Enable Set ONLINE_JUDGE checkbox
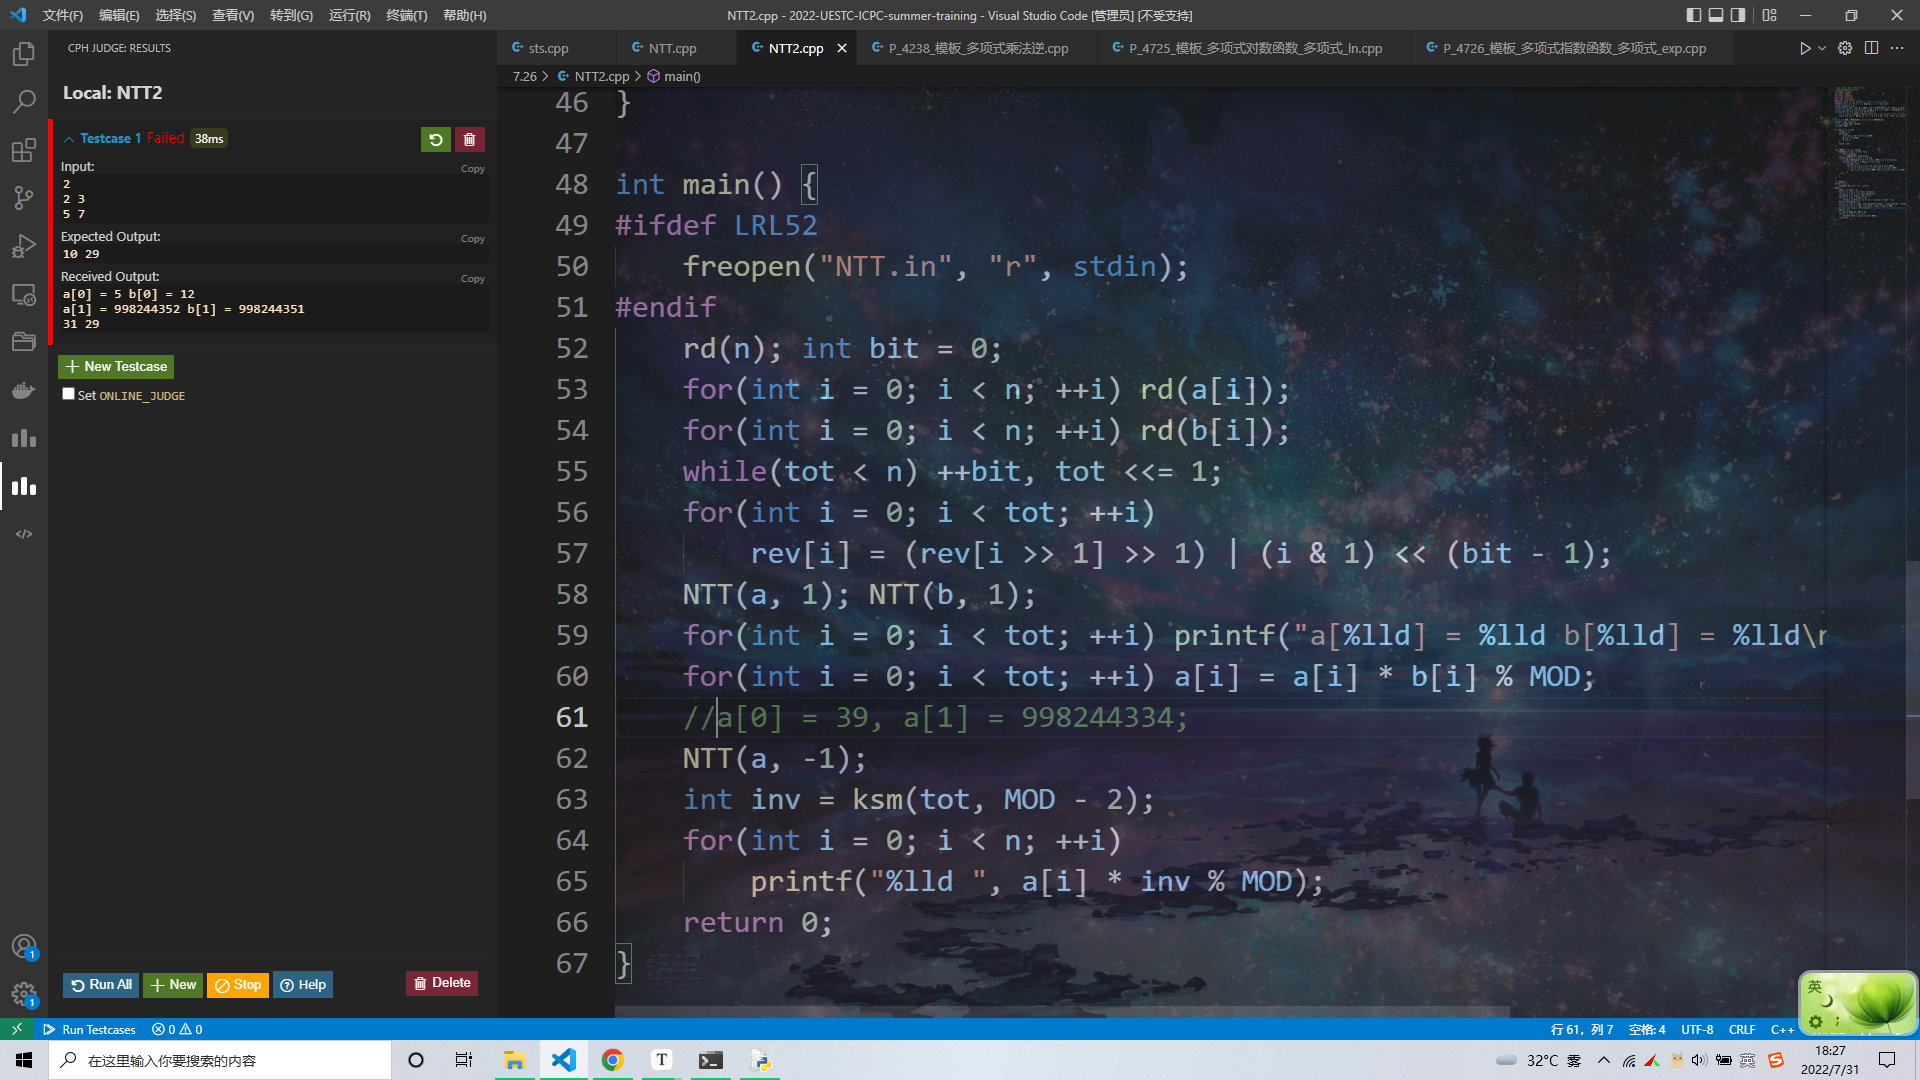The image size is (1920, 1080). [68, 394]
